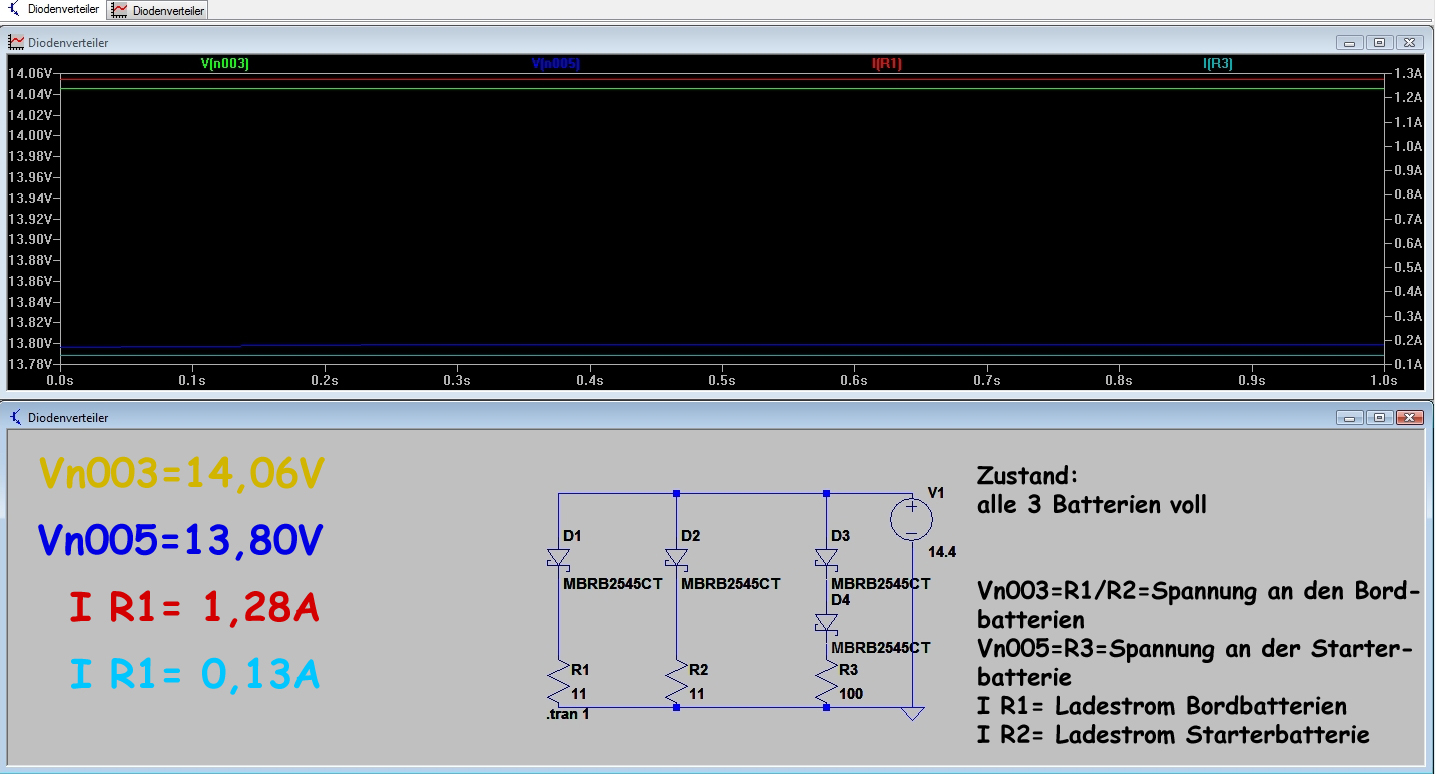Select the D4 diode symbol
This screenshot has width=1436, height=774.
click(826, 622)
